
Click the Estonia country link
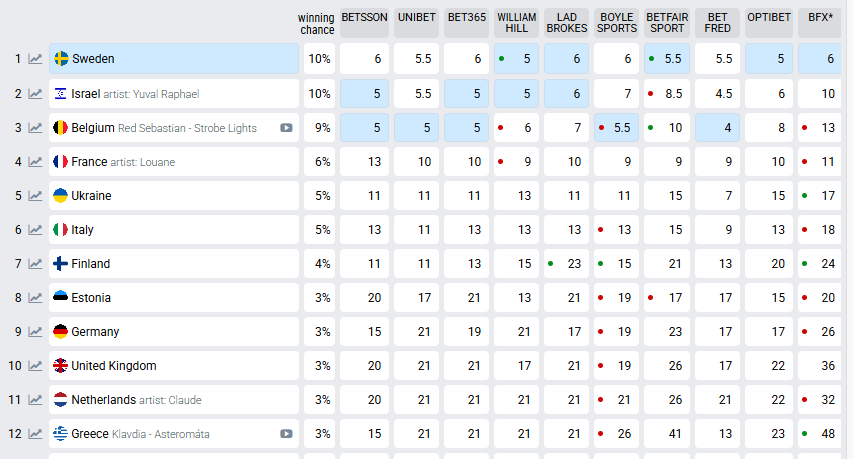tap(91, 298)
